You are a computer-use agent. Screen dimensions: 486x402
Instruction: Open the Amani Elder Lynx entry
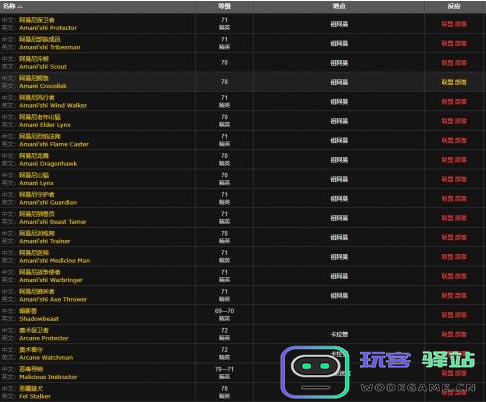(x=45, y=125)
